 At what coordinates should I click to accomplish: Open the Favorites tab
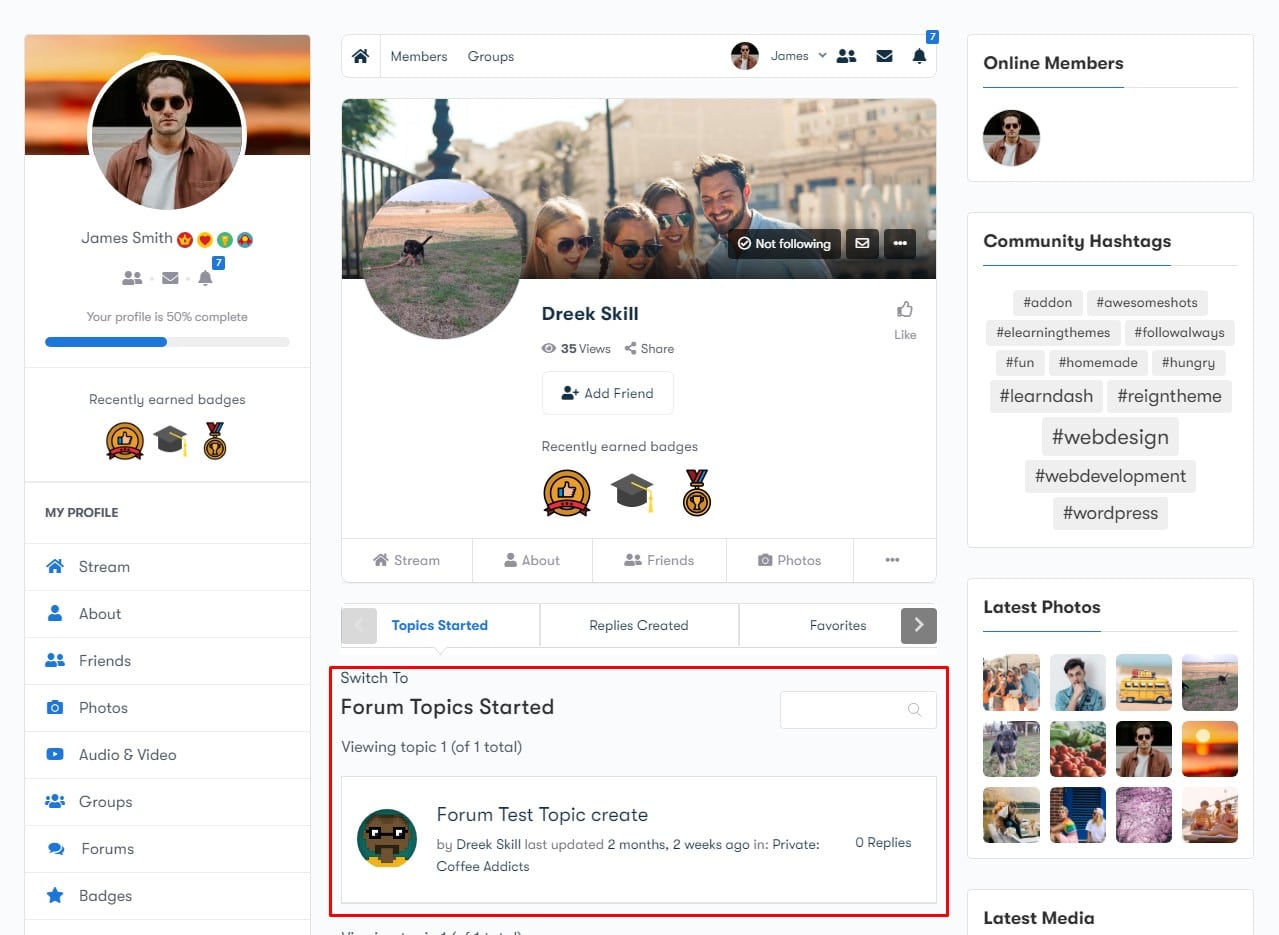(837, 626)
